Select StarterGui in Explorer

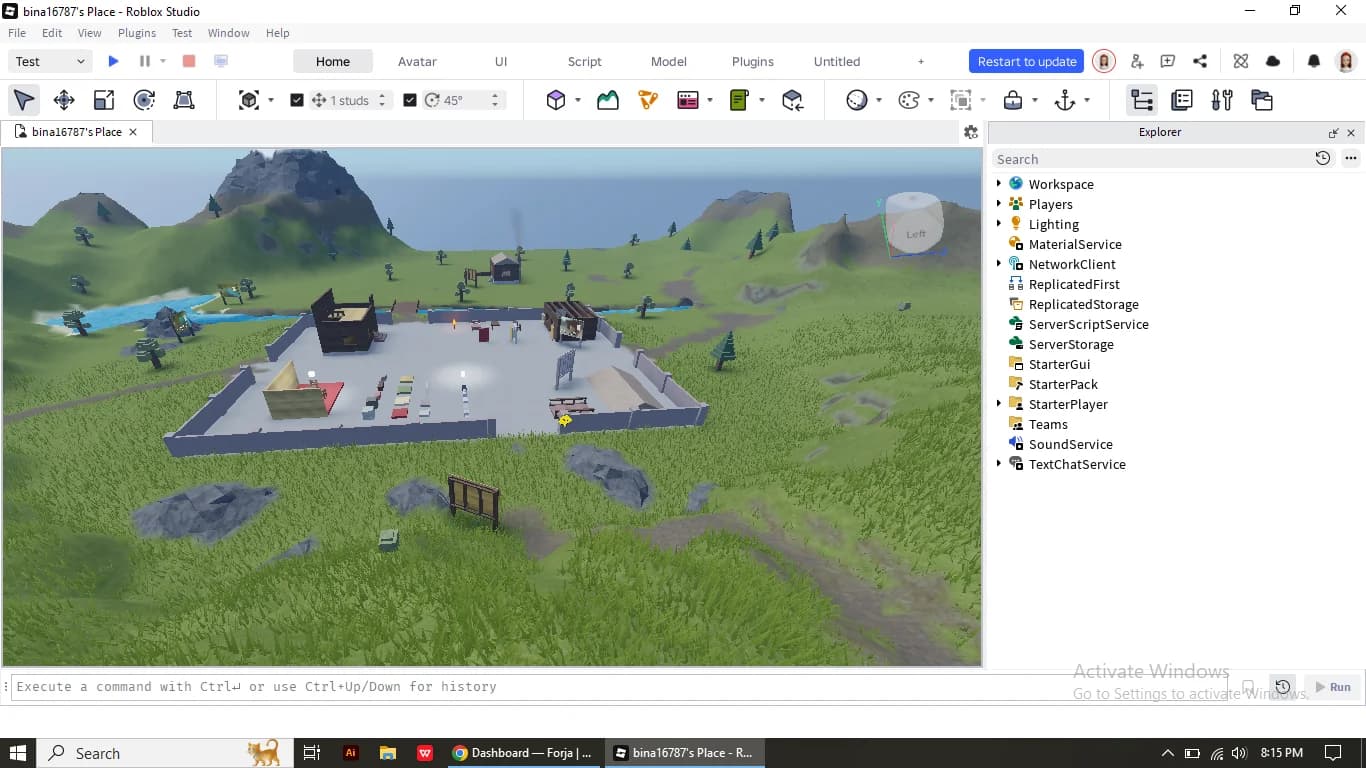[1059, 364]
